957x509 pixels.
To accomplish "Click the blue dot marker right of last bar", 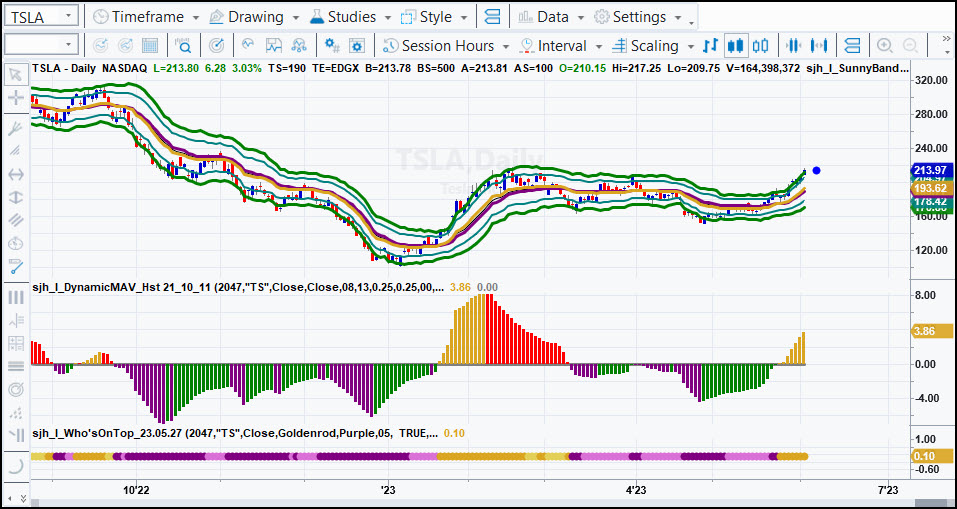I will (817, 170).
